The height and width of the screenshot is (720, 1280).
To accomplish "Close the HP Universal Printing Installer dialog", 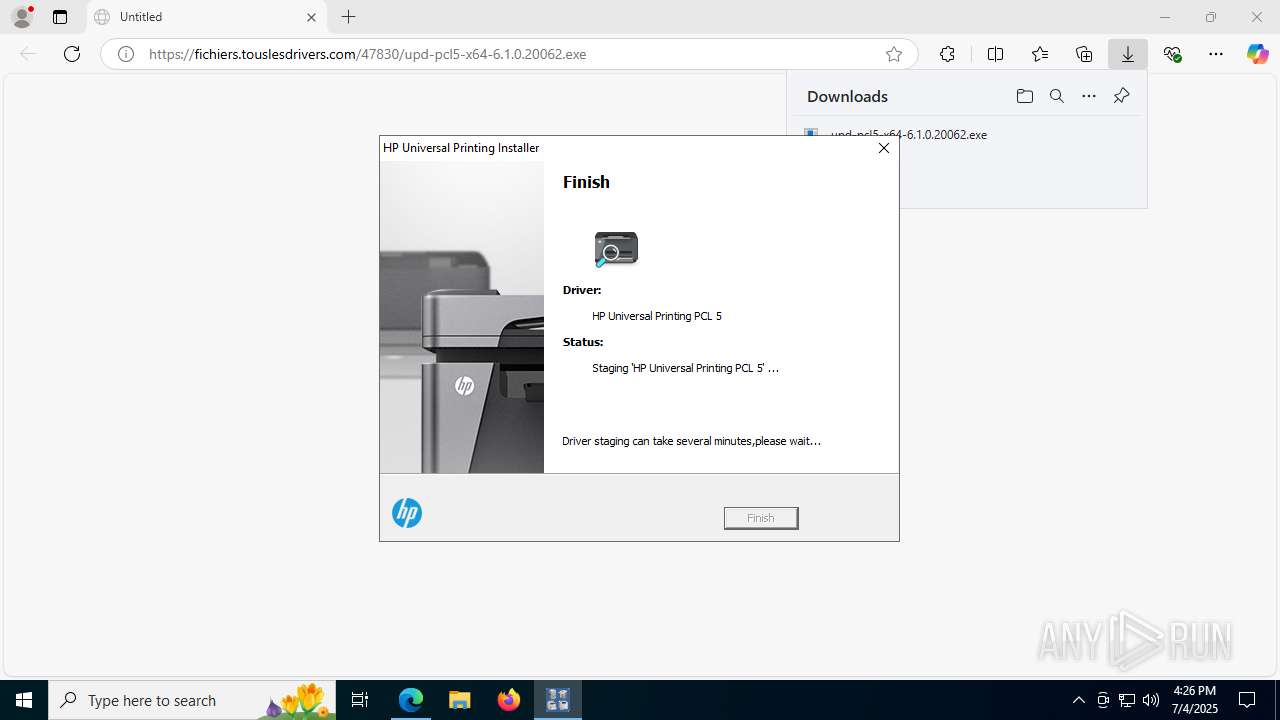I will tap(883, 148).
